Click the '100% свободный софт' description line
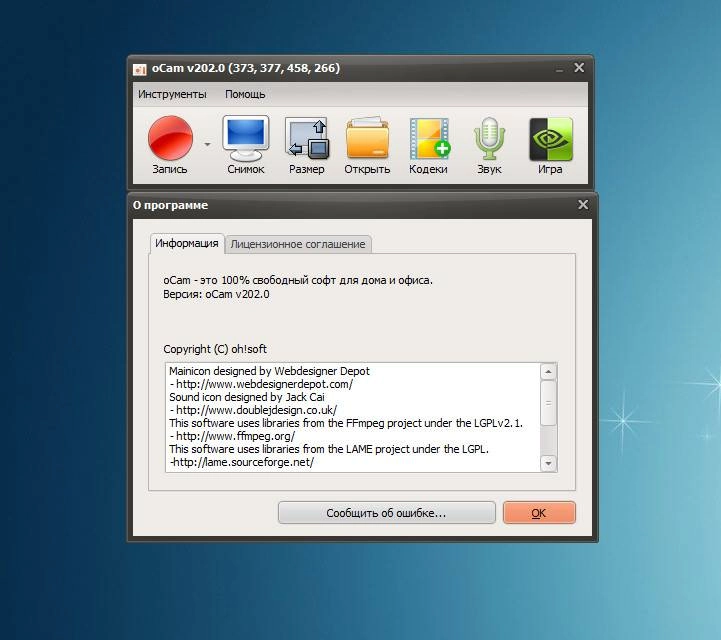Image resolution: width=721 pixels, height=640 pixels. pos(298,280)
